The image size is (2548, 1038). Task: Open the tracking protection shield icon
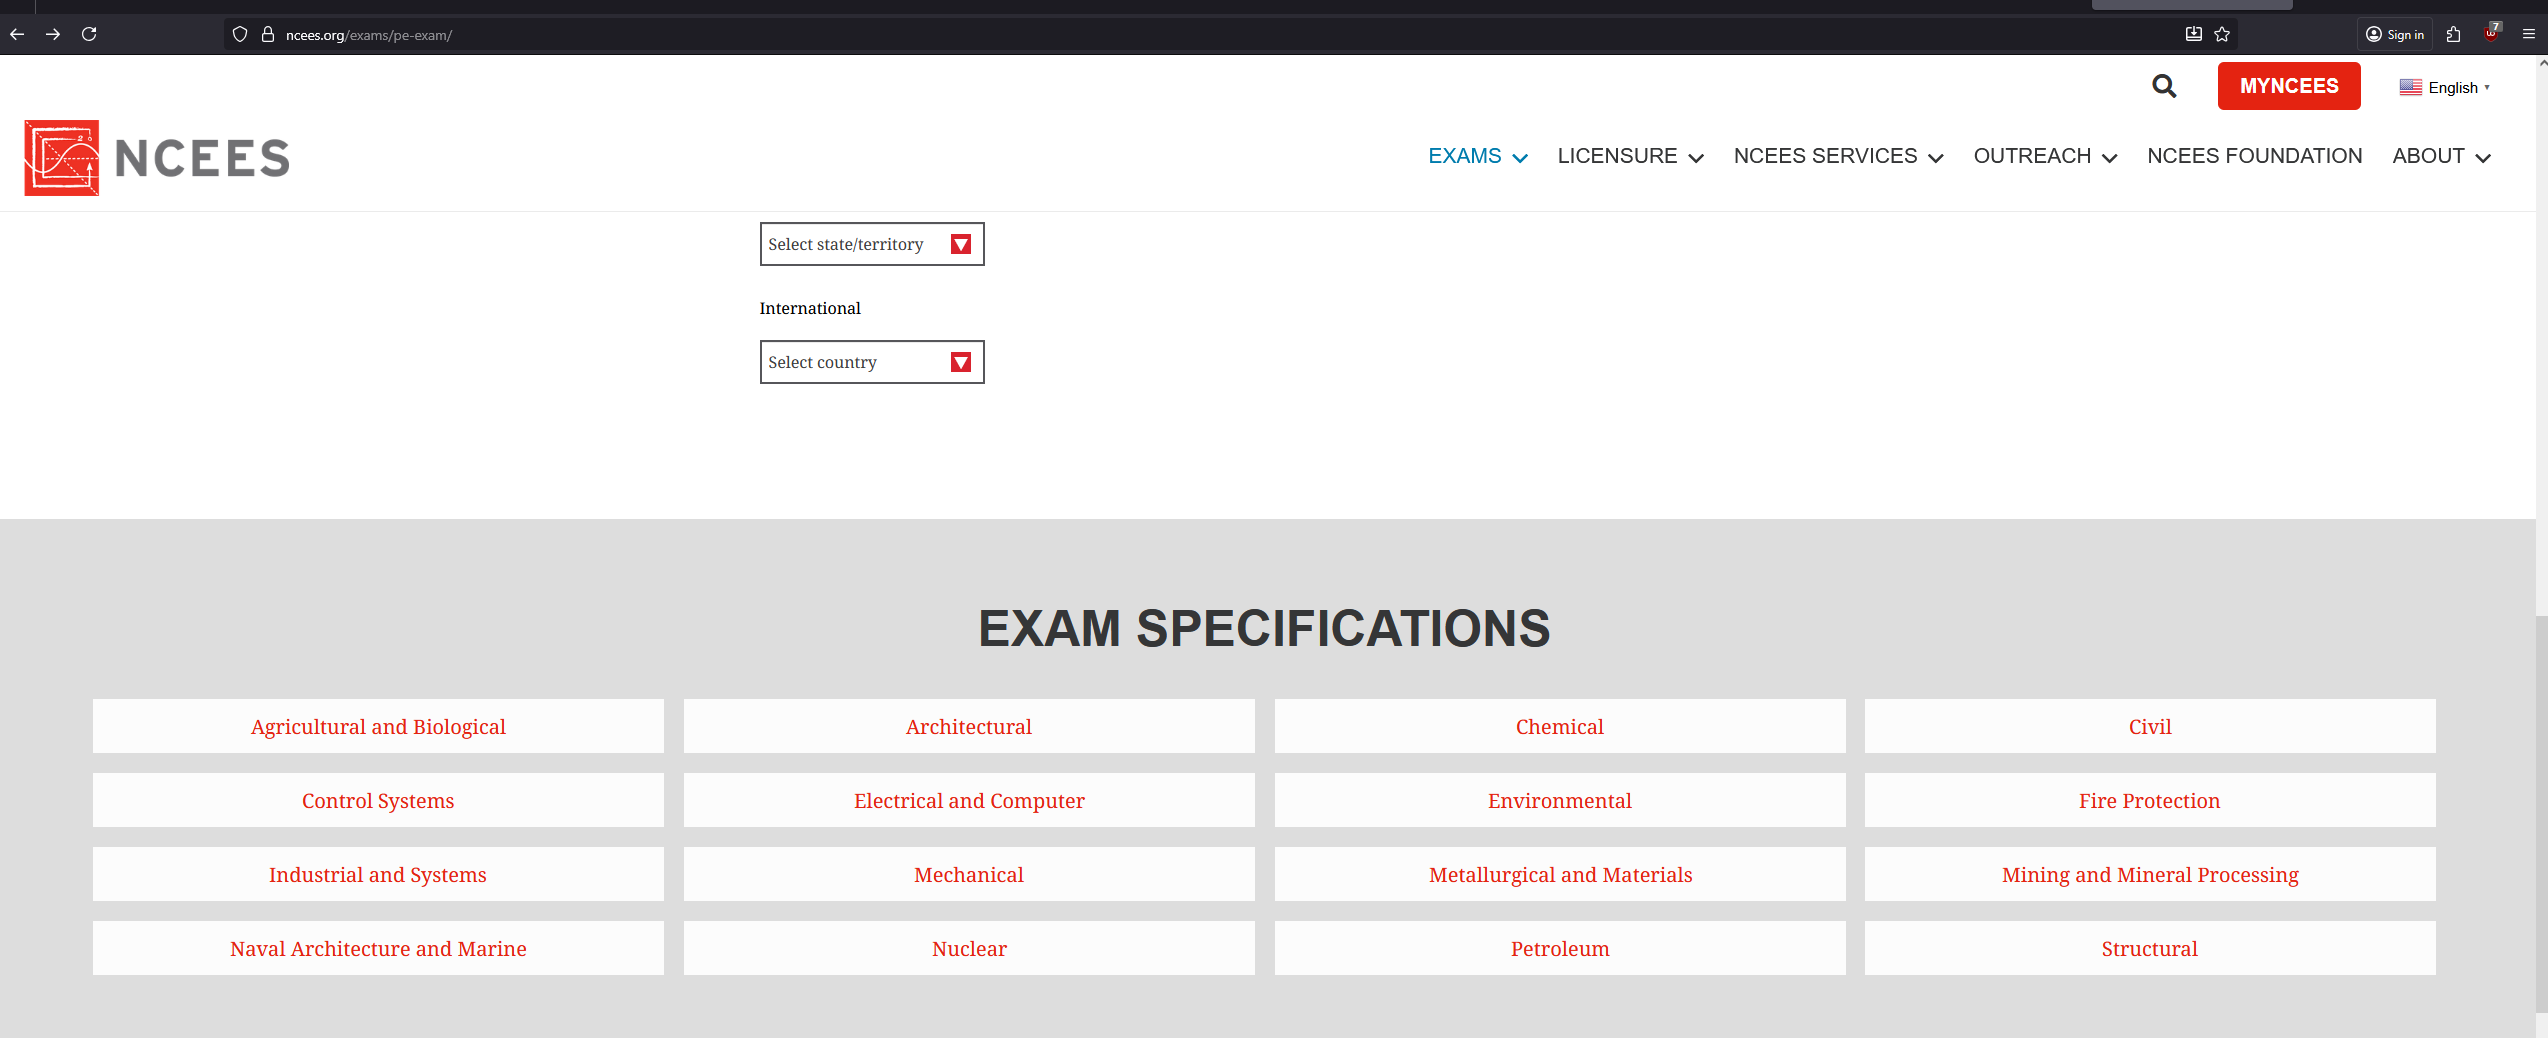click(x=240, y=34)
